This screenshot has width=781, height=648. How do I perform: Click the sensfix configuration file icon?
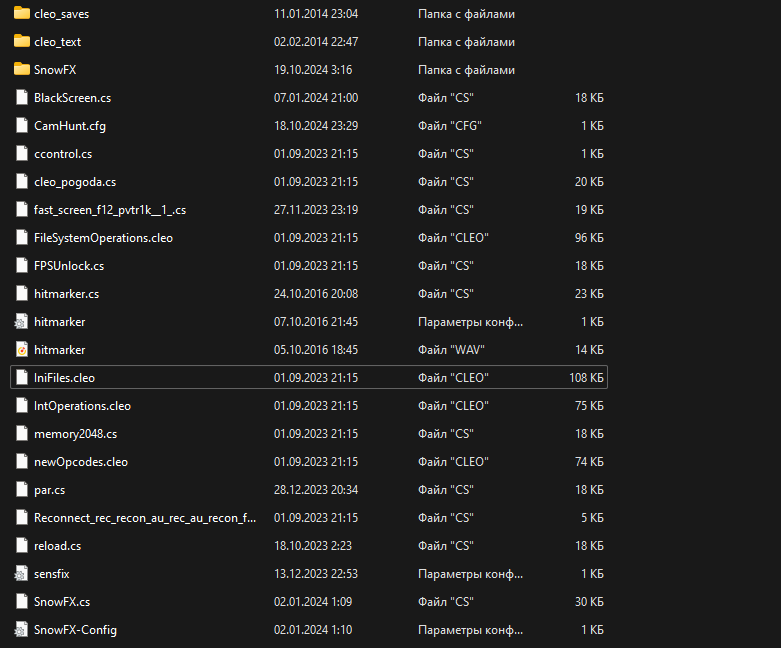22,574
